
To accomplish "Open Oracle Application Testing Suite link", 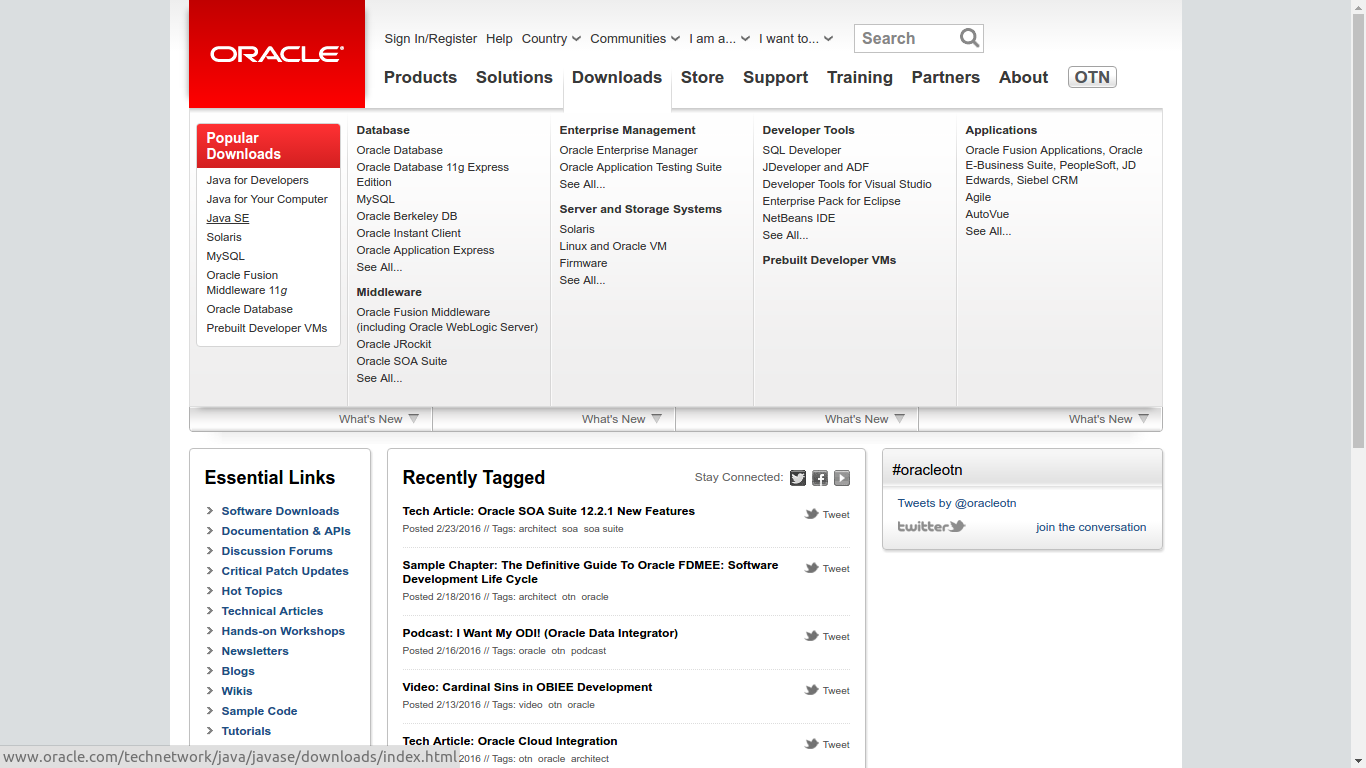I will (x=641, y=167).
